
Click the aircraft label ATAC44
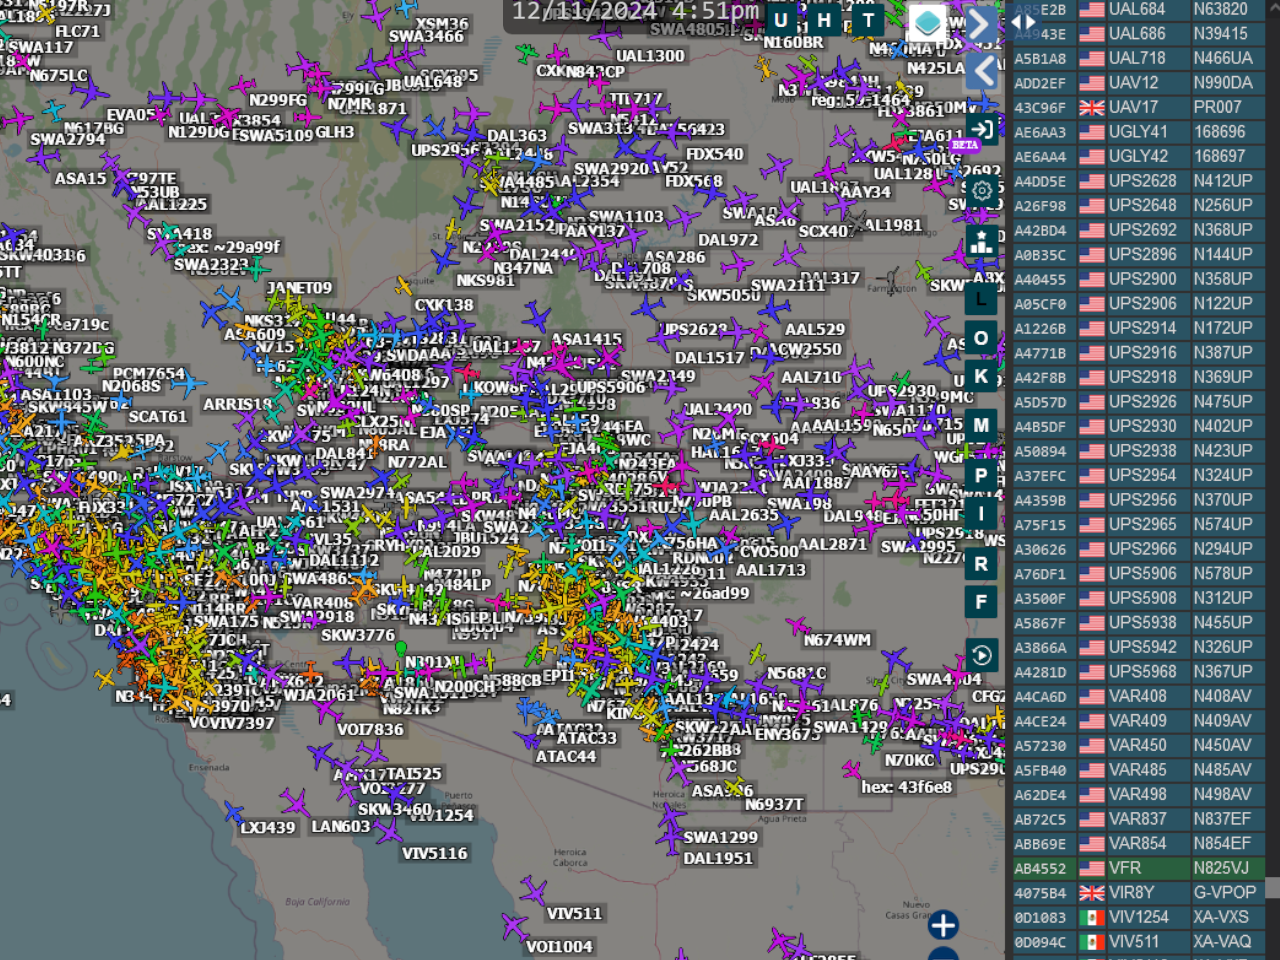coord(566,757)
